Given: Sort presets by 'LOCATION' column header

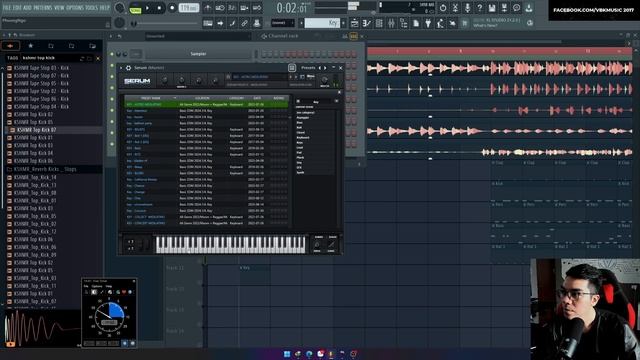Looking at the screenshot, I should [x=202, y=98].
